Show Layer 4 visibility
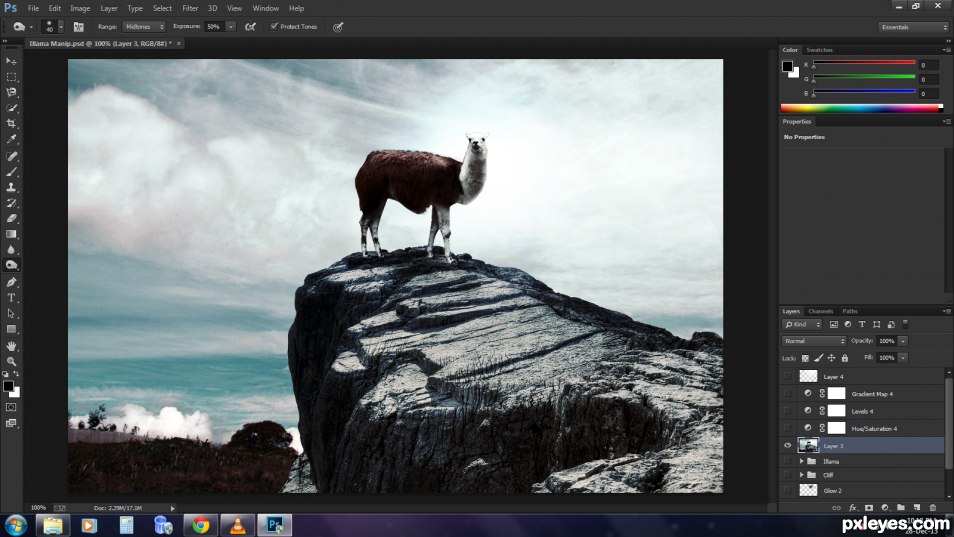This screenshot has height=537, width=954. pyautogui.click(x=787, y=376)
